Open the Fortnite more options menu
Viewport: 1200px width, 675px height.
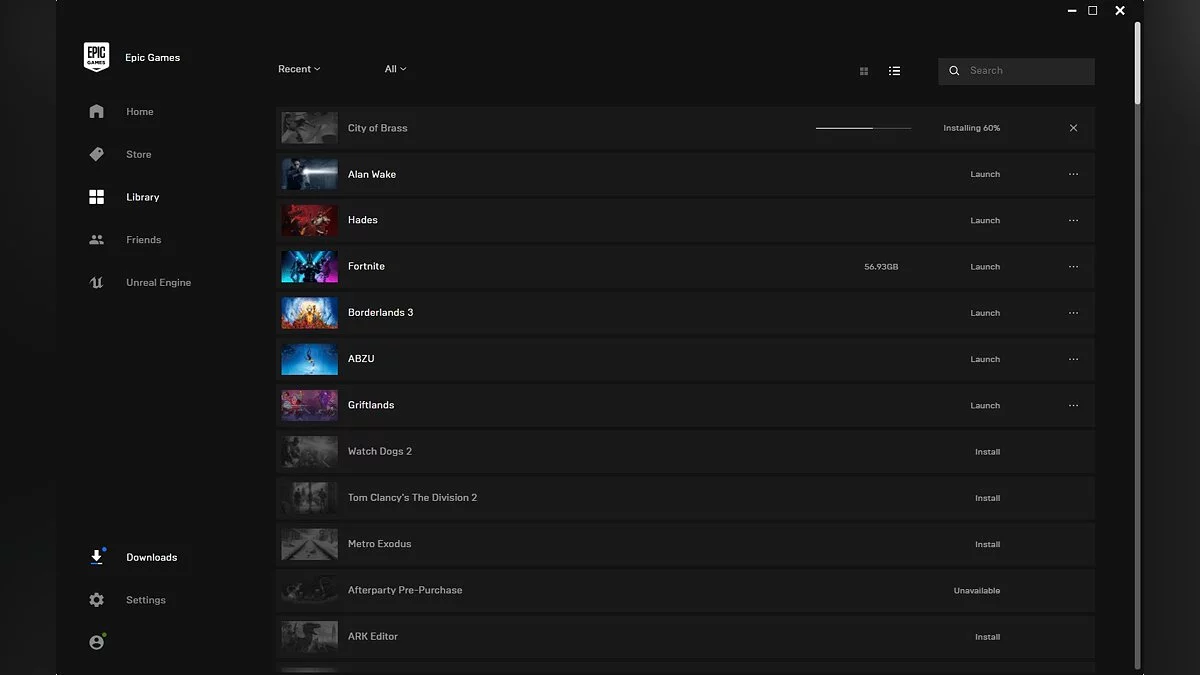click(1073, 267)
